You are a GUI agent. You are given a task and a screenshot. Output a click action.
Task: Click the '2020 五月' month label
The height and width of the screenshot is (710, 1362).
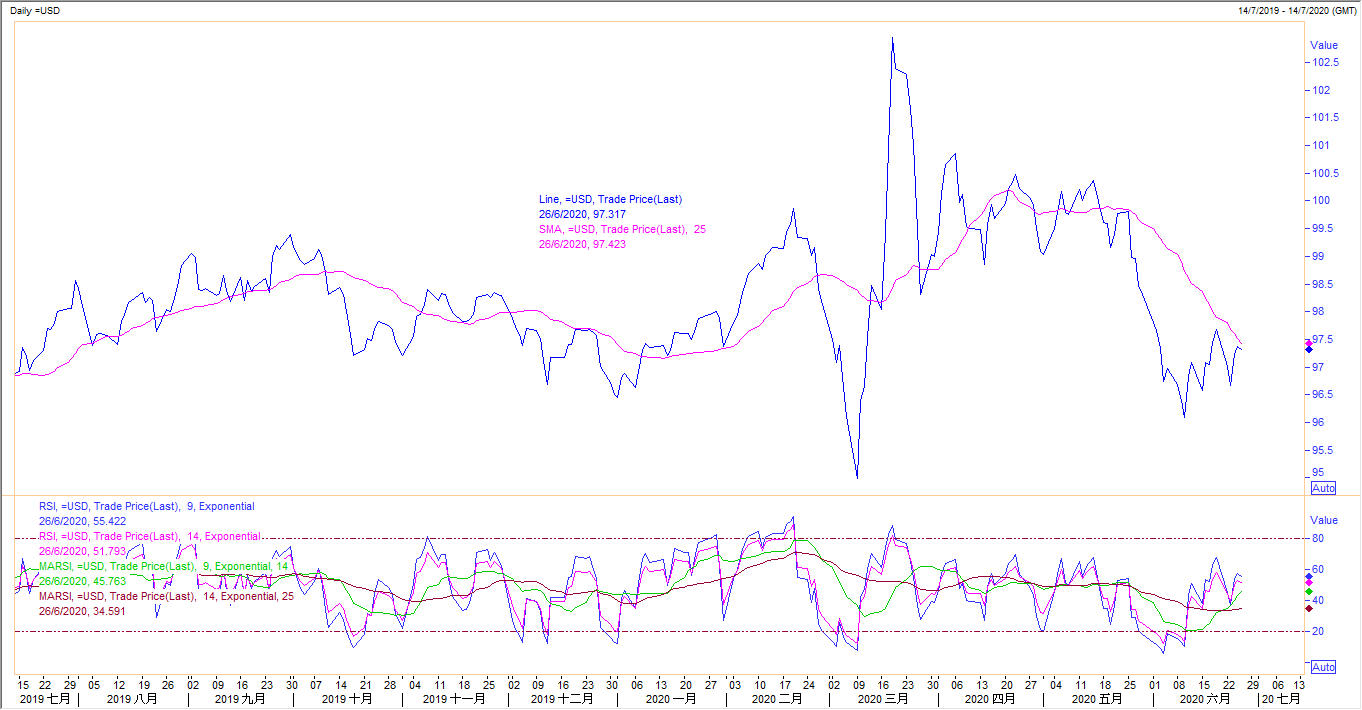(x=1096, y=699)
